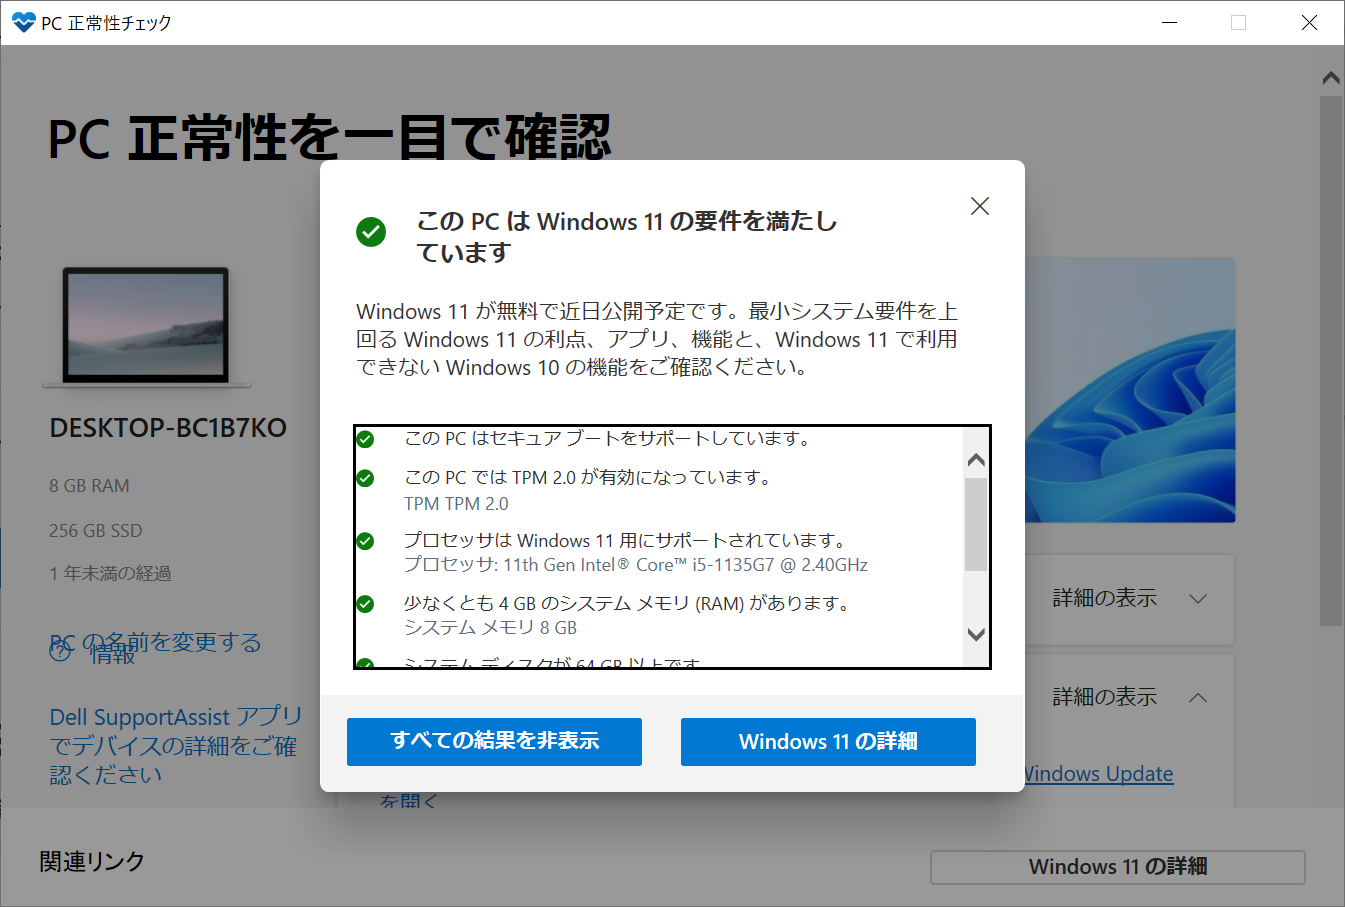Open Windows 11 の詳細 from the dialog

[x=828, y=741]
